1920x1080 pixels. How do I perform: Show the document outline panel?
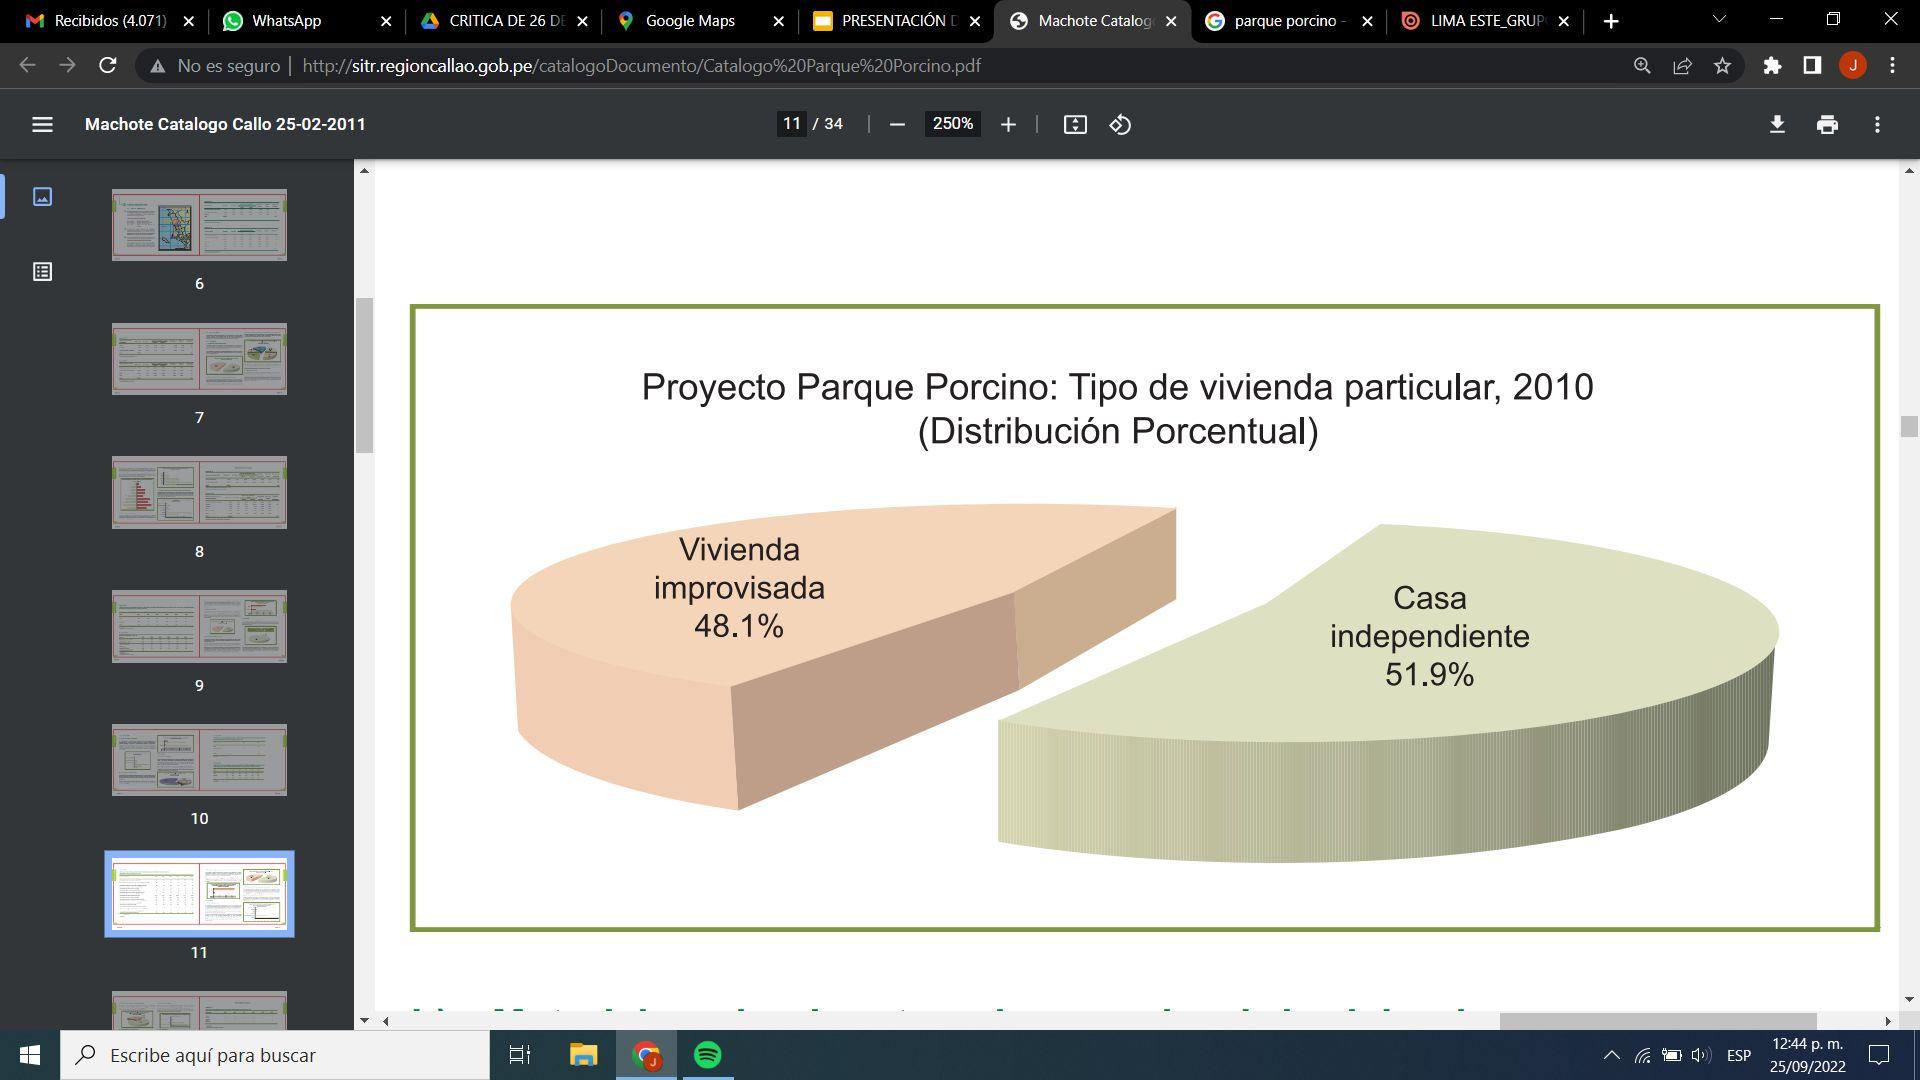(x=42, y=272)
